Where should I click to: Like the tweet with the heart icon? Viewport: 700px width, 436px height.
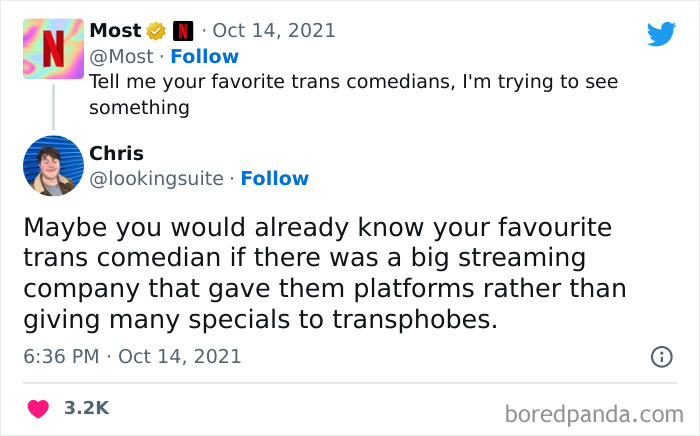coord(38,408)
